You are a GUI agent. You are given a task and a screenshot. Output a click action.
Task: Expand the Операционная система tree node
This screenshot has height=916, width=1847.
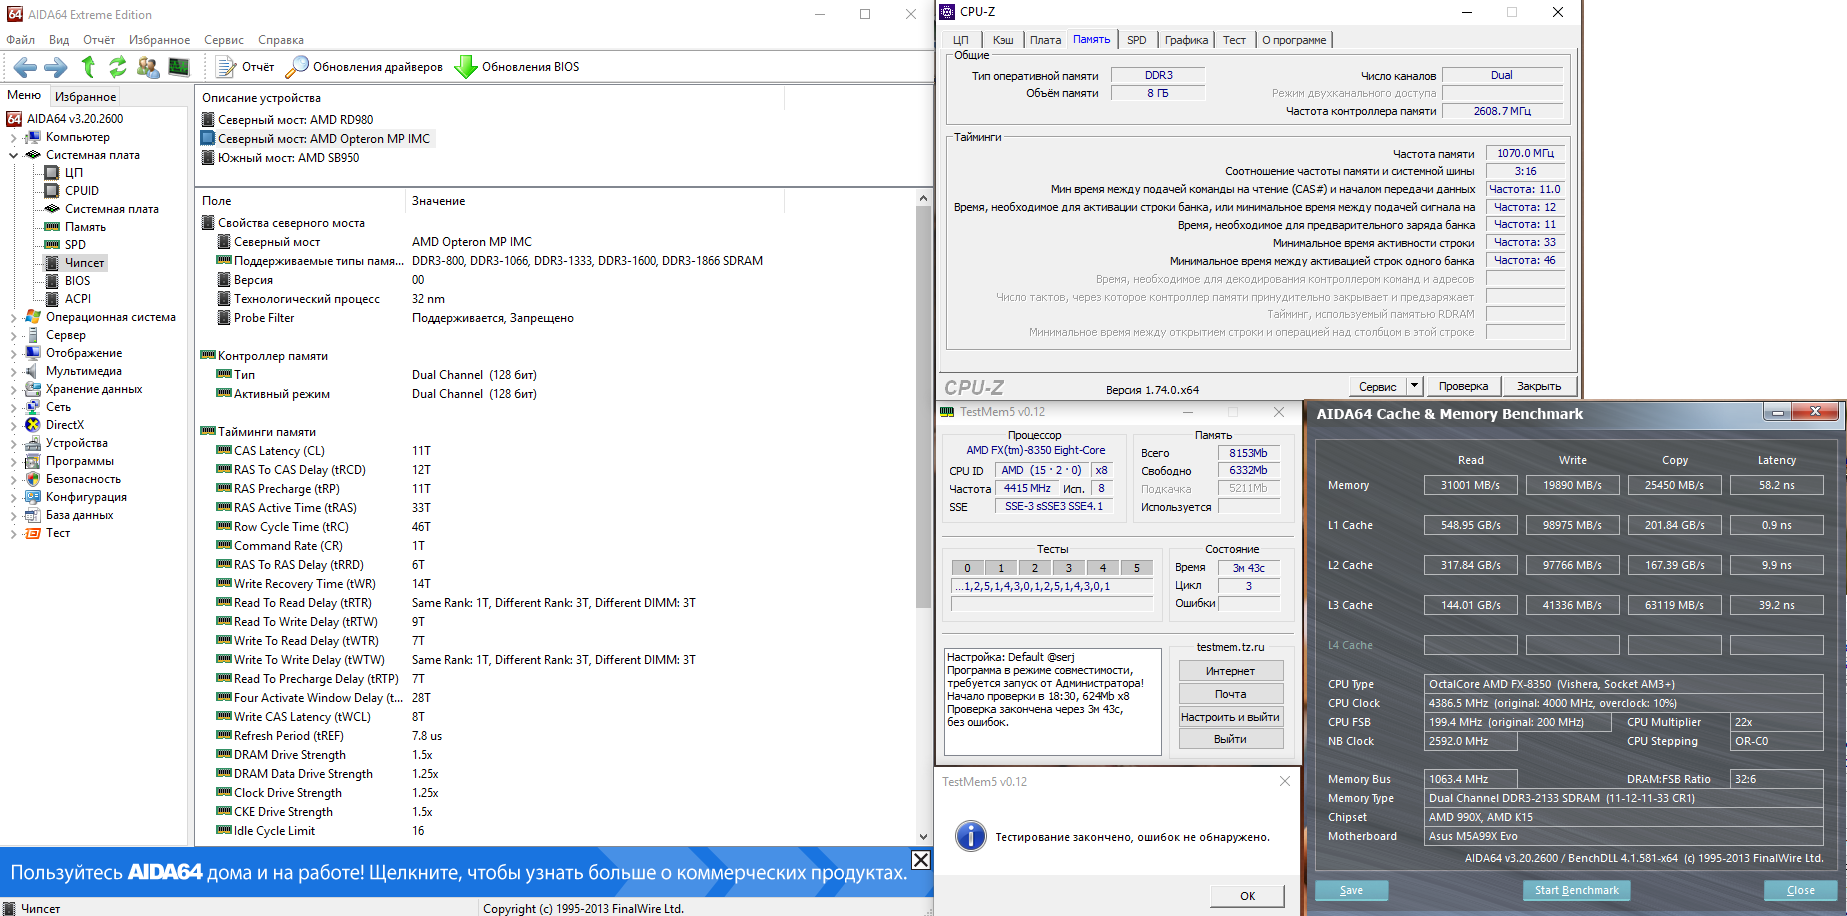(x=13, y=318)
